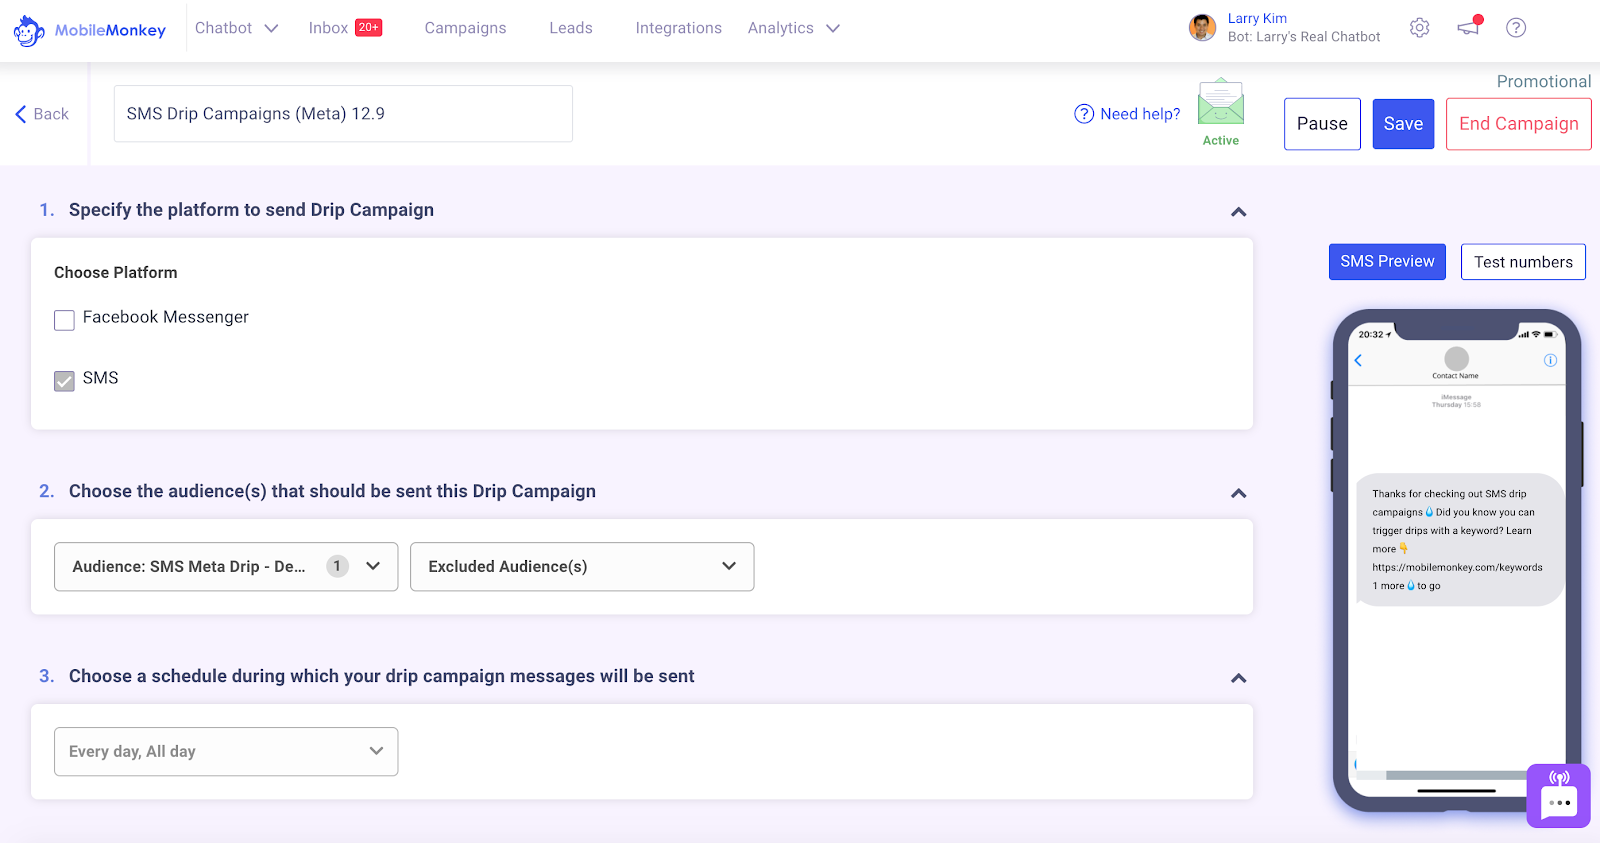Open the Integrations menu item
Image resolution: width=1600 pixels, height=843 pixels.
click(x=678, y=28)
